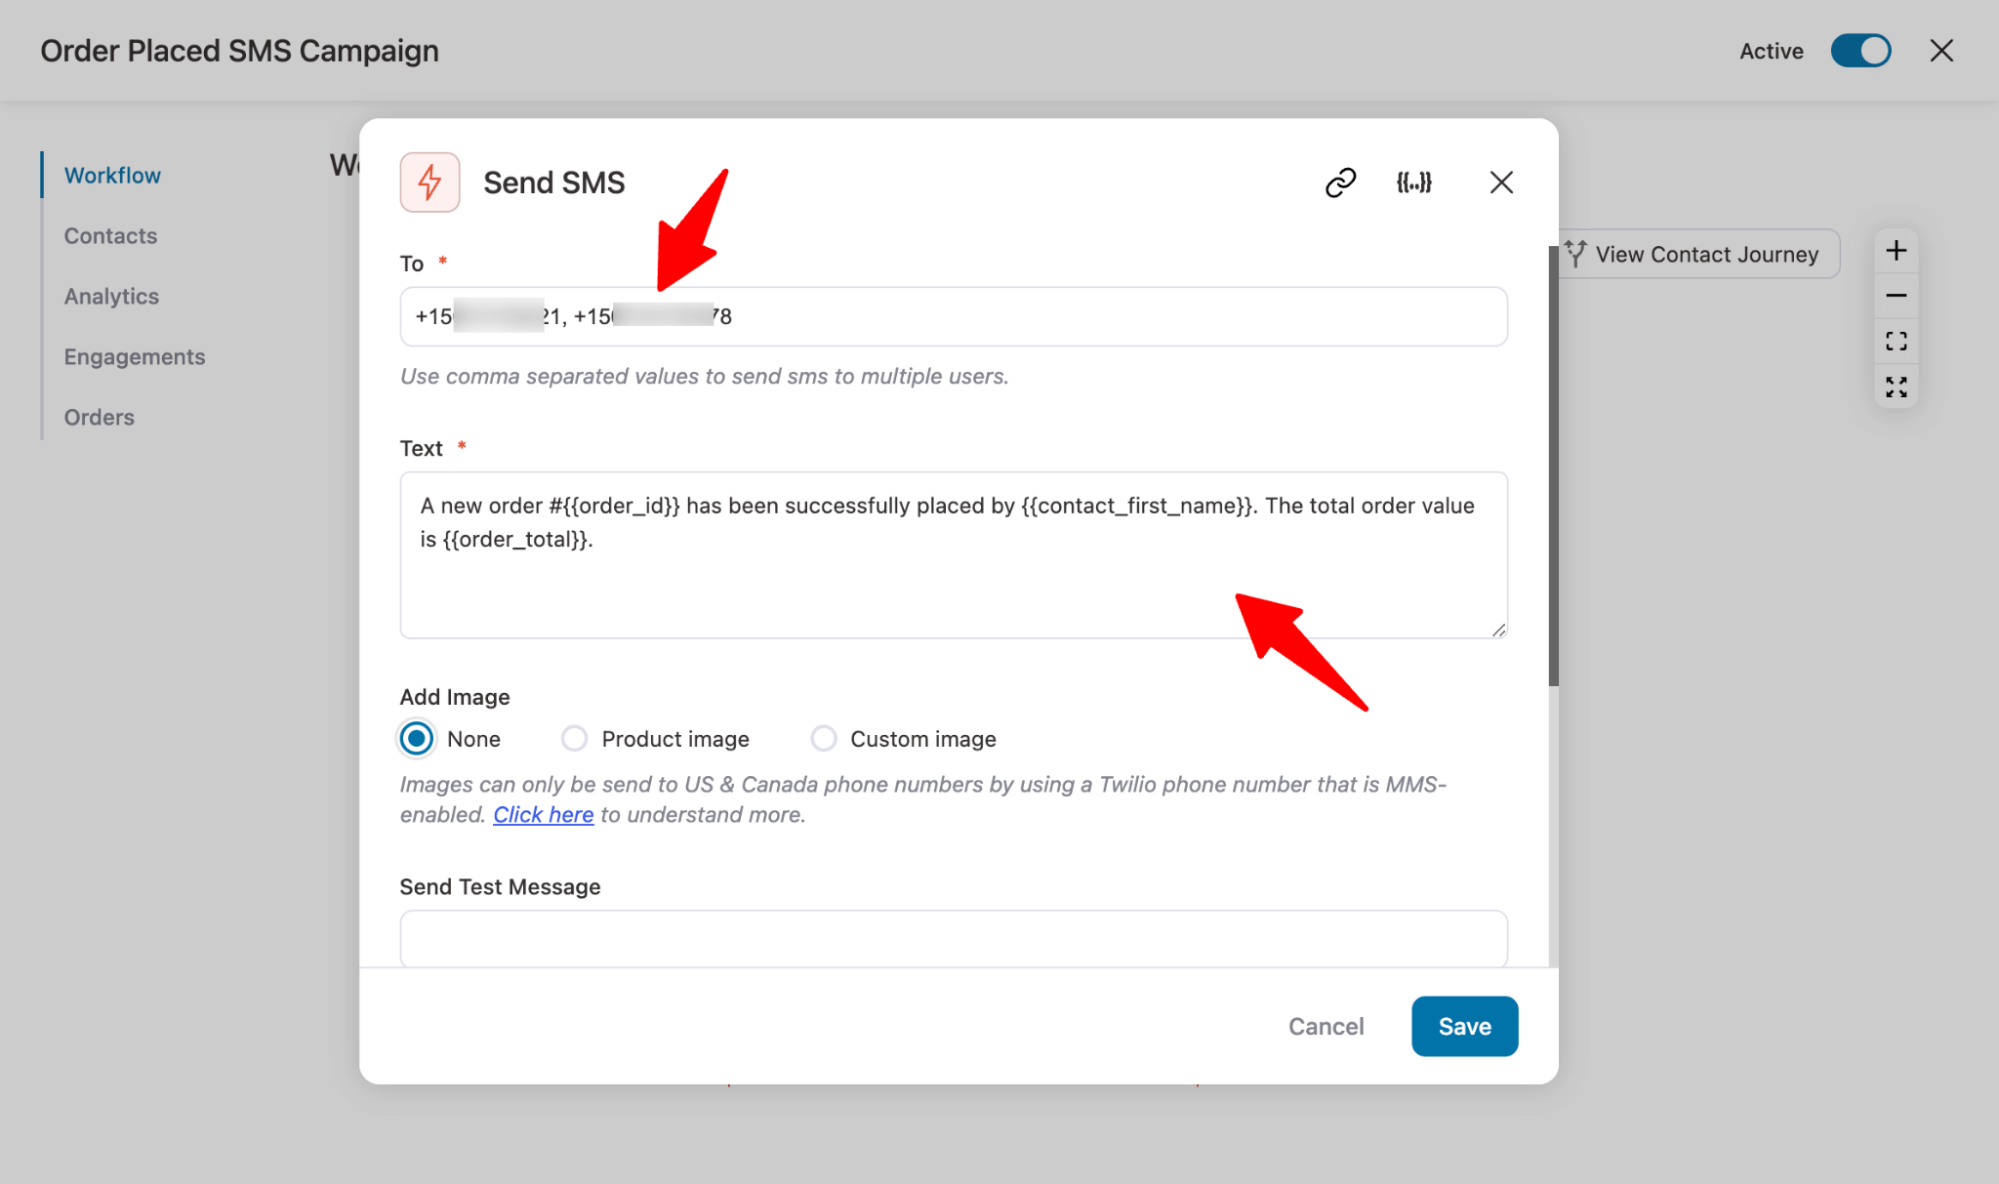This screenshot has height=1184, width=1999.
Task: Click the lightning bolt workflow icon
Action: click(x=430, y=180)
